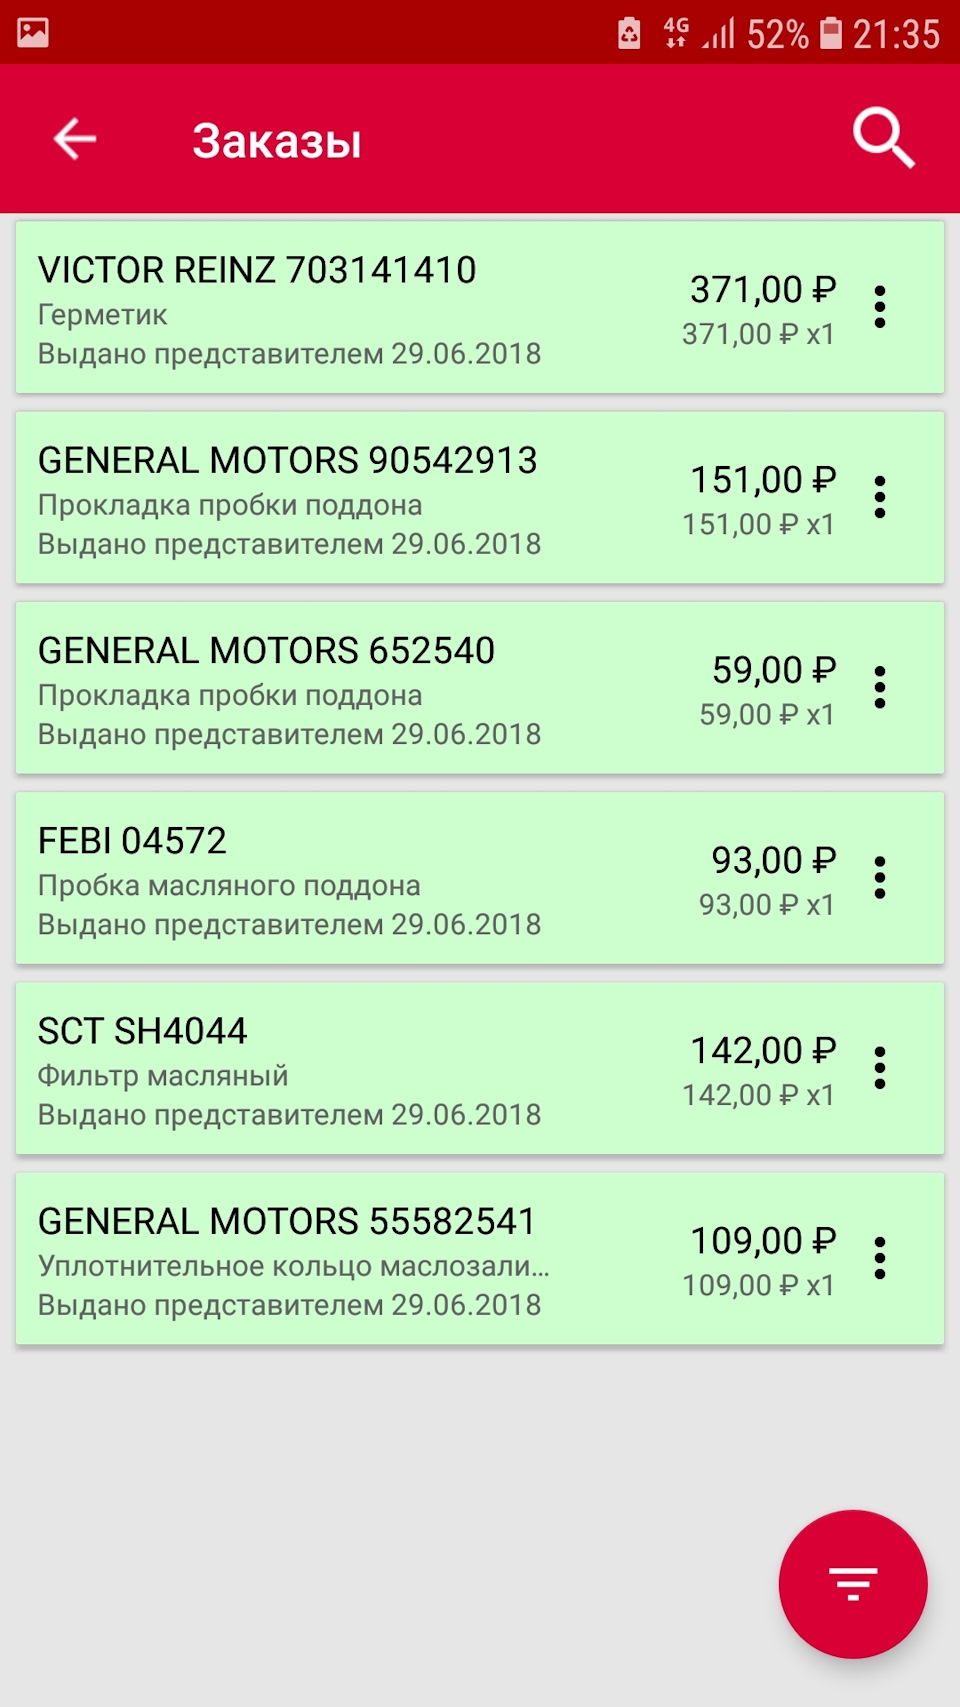960x1707 pixels.
Task: Open the red filter floating button
Action: [852, 1584]
